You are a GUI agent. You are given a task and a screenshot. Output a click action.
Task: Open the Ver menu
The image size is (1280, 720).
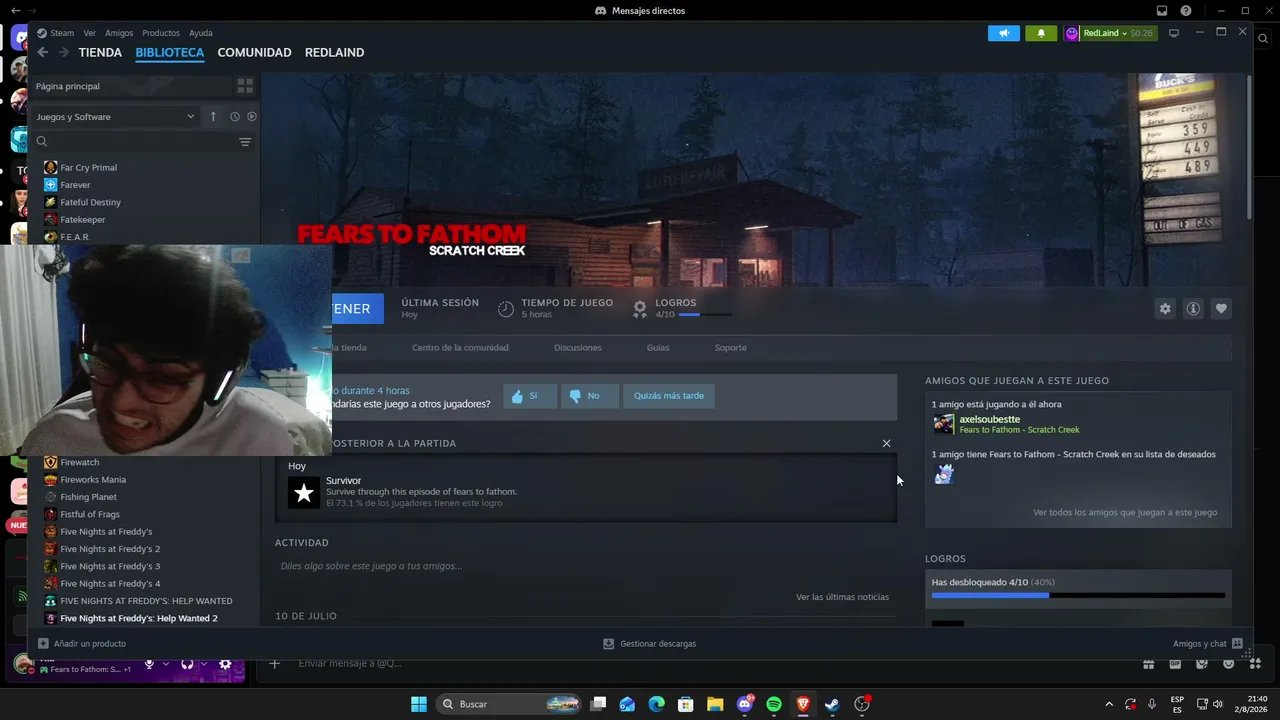coord(90,33)
